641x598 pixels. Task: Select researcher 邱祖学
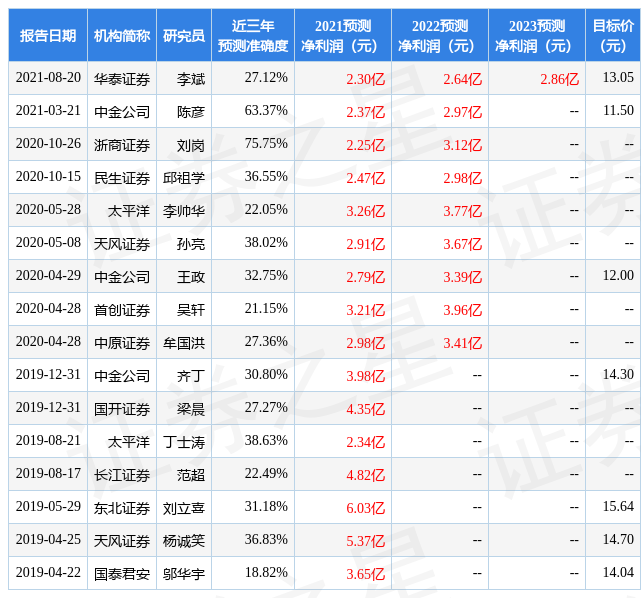(x=184, y=178)
